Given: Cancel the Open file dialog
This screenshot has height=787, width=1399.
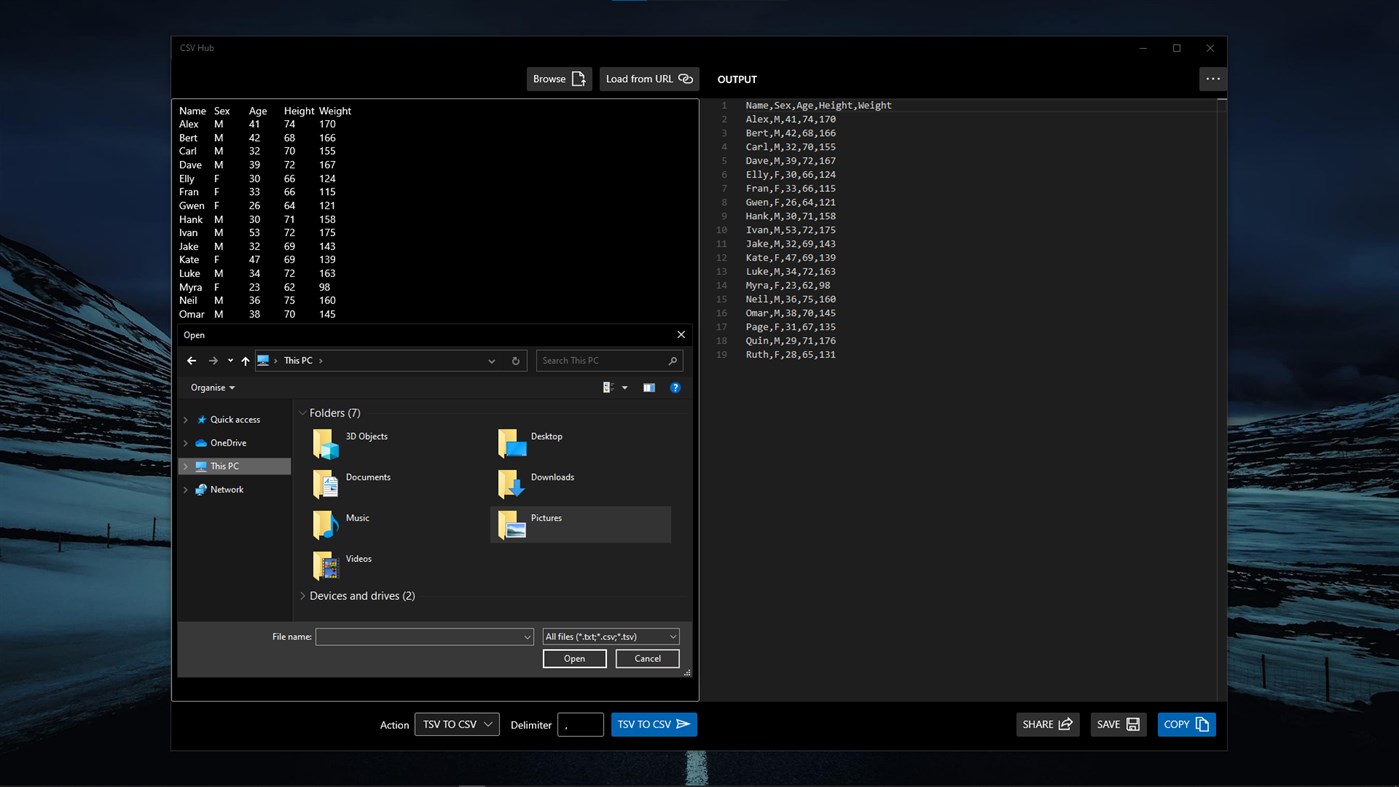Looking at the screenshot, I should tap(648, 659).
